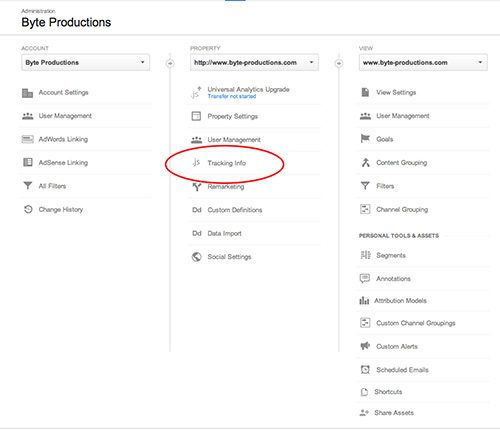Open Attribution Models
The image size is (500, 430).
[400, 301]
